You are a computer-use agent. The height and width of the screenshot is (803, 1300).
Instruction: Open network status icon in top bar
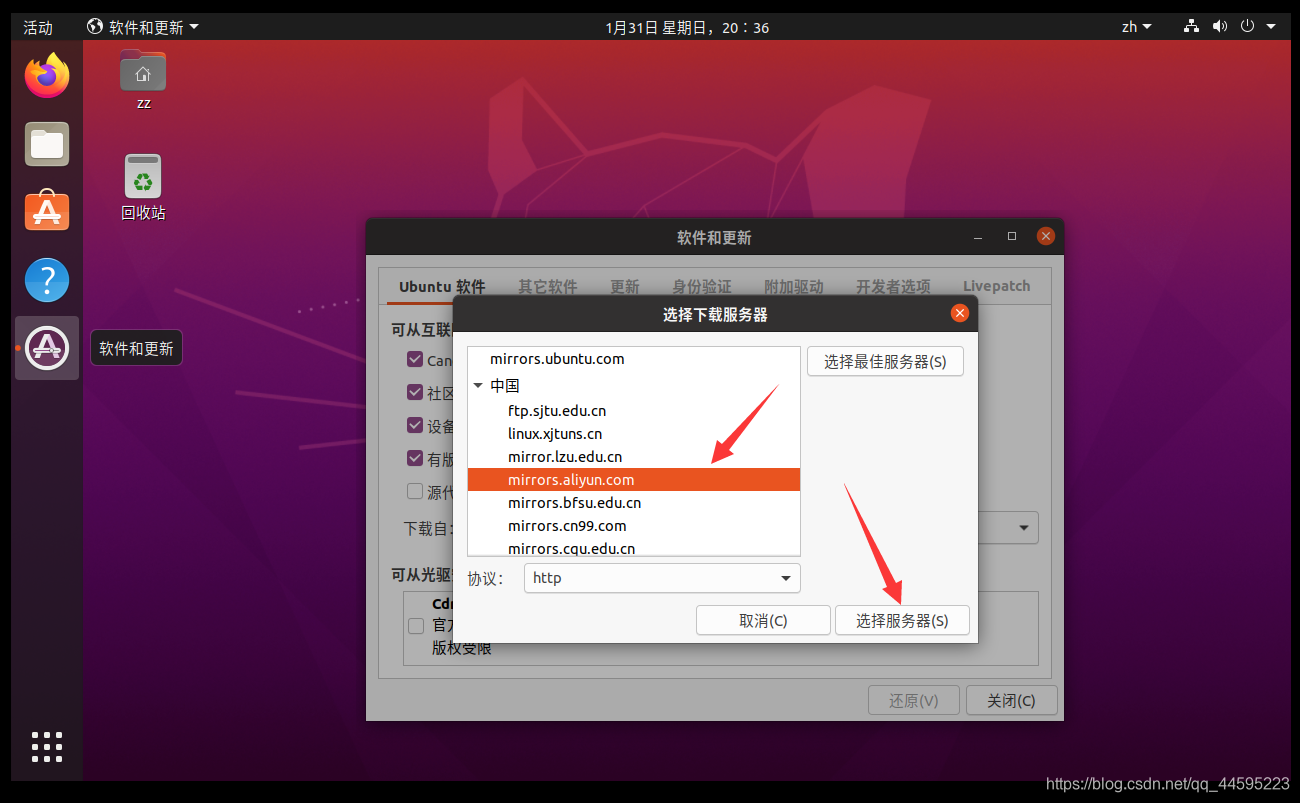pyautogui.click(x=1191, y=27)
